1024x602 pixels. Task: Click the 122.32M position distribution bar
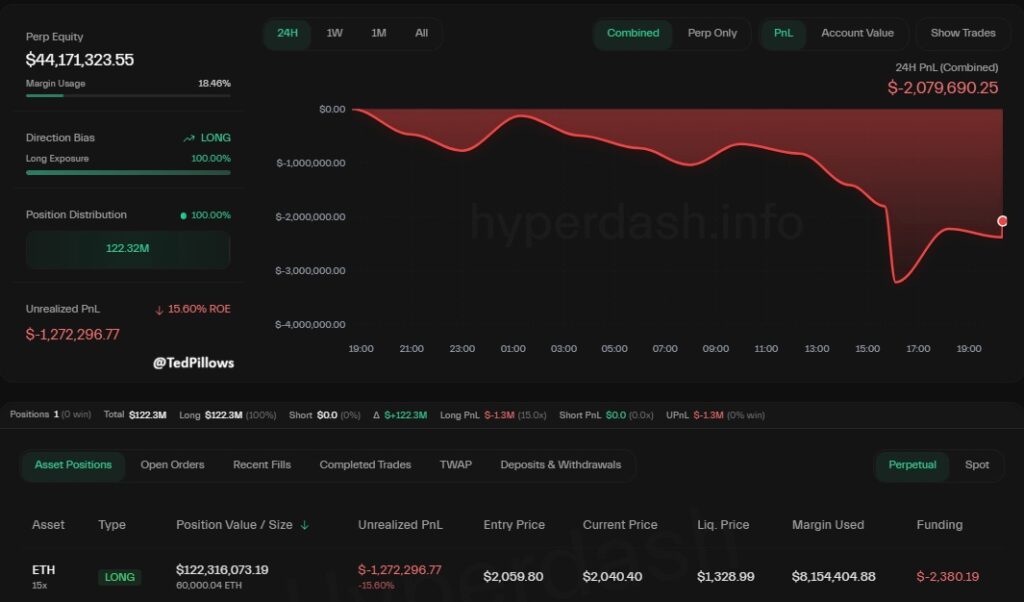[x=128, y=249]
